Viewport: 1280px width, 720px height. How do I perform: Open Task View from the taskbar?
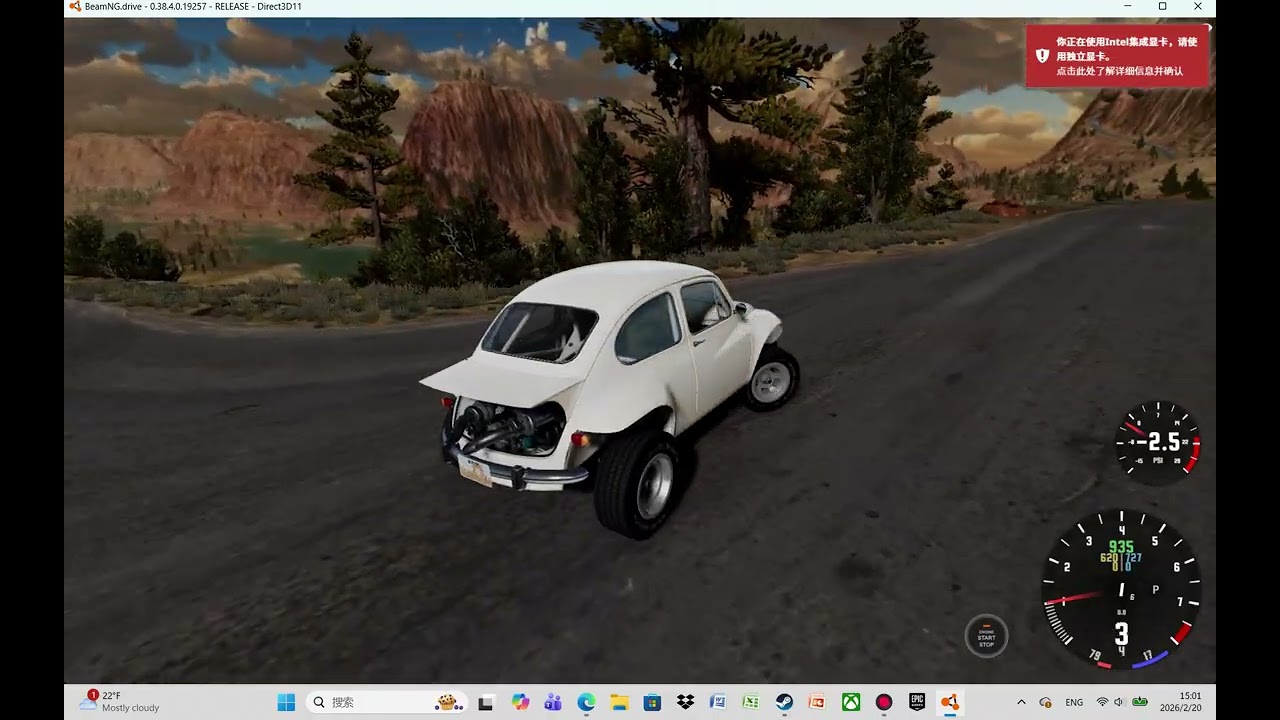tap(486, 702)
